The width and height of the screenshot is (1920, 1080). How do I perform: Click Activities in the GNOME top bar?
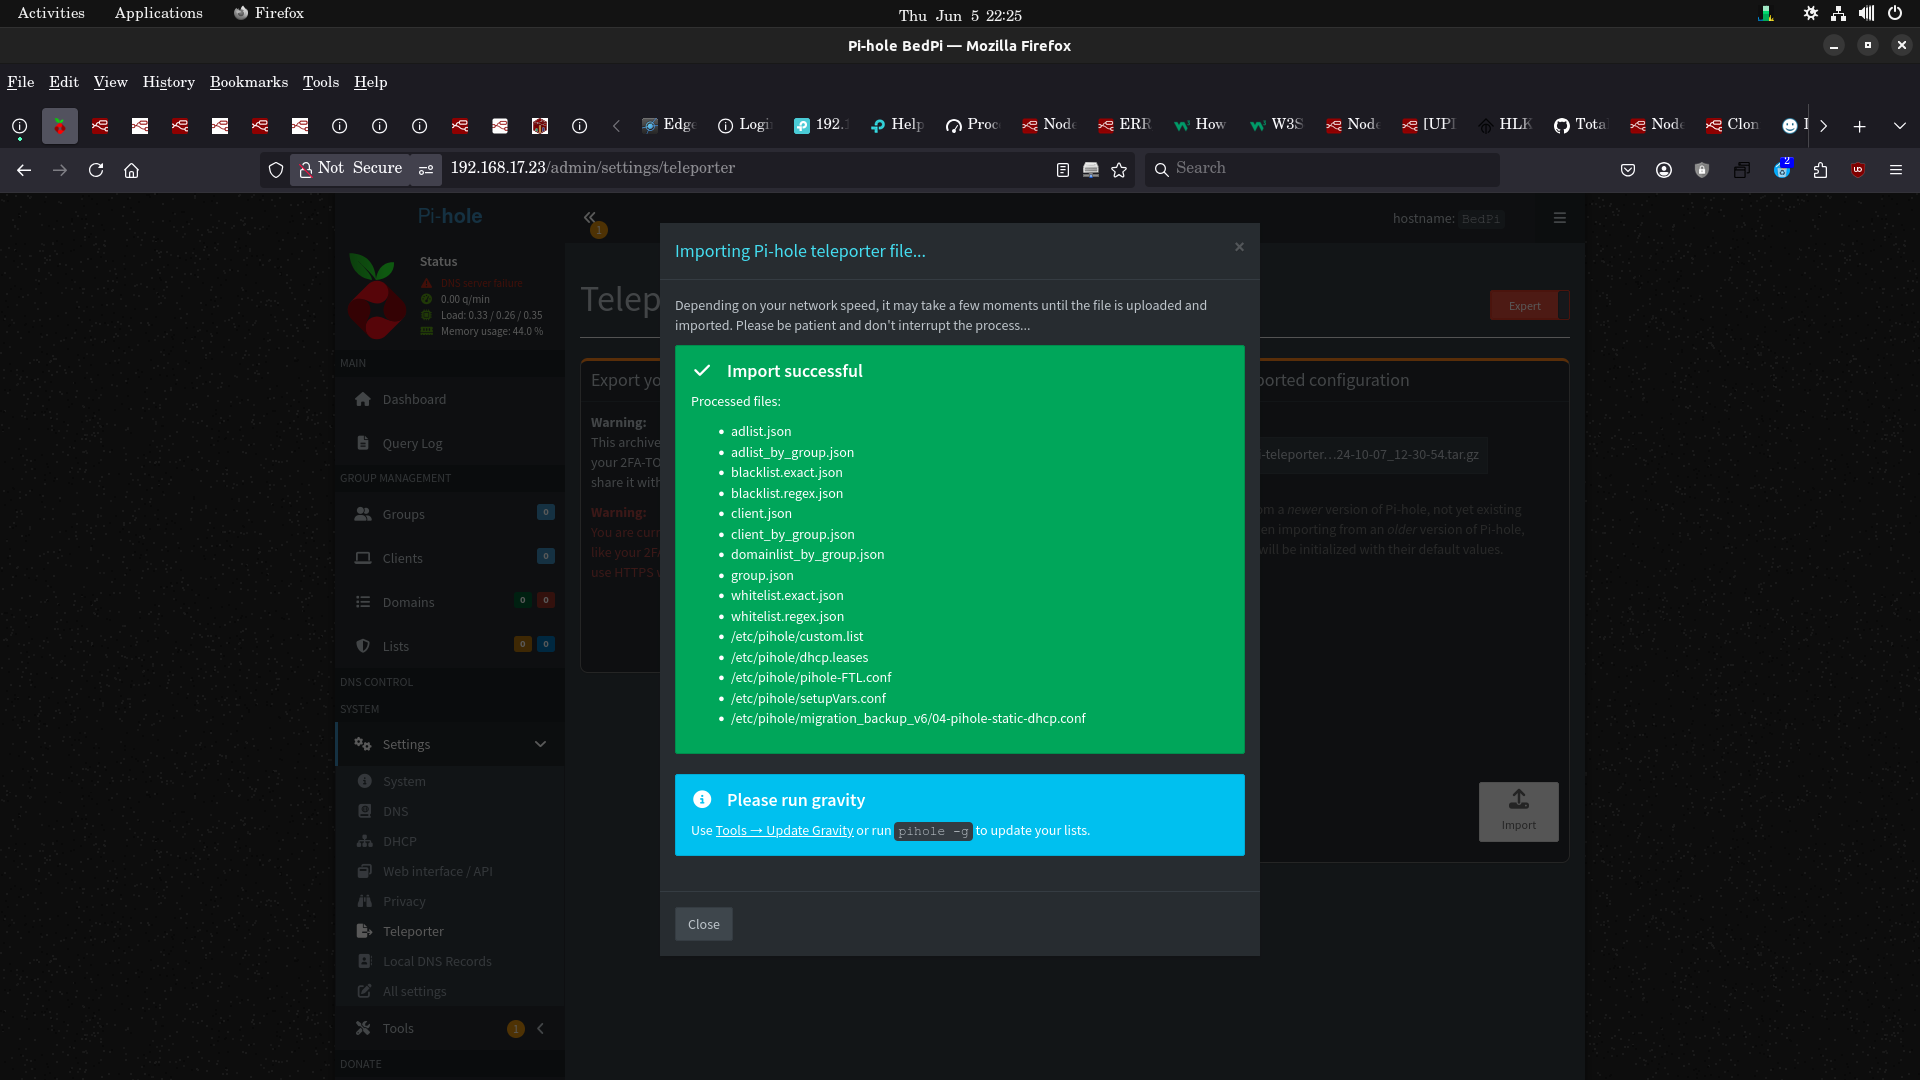[x=51, y=13]
